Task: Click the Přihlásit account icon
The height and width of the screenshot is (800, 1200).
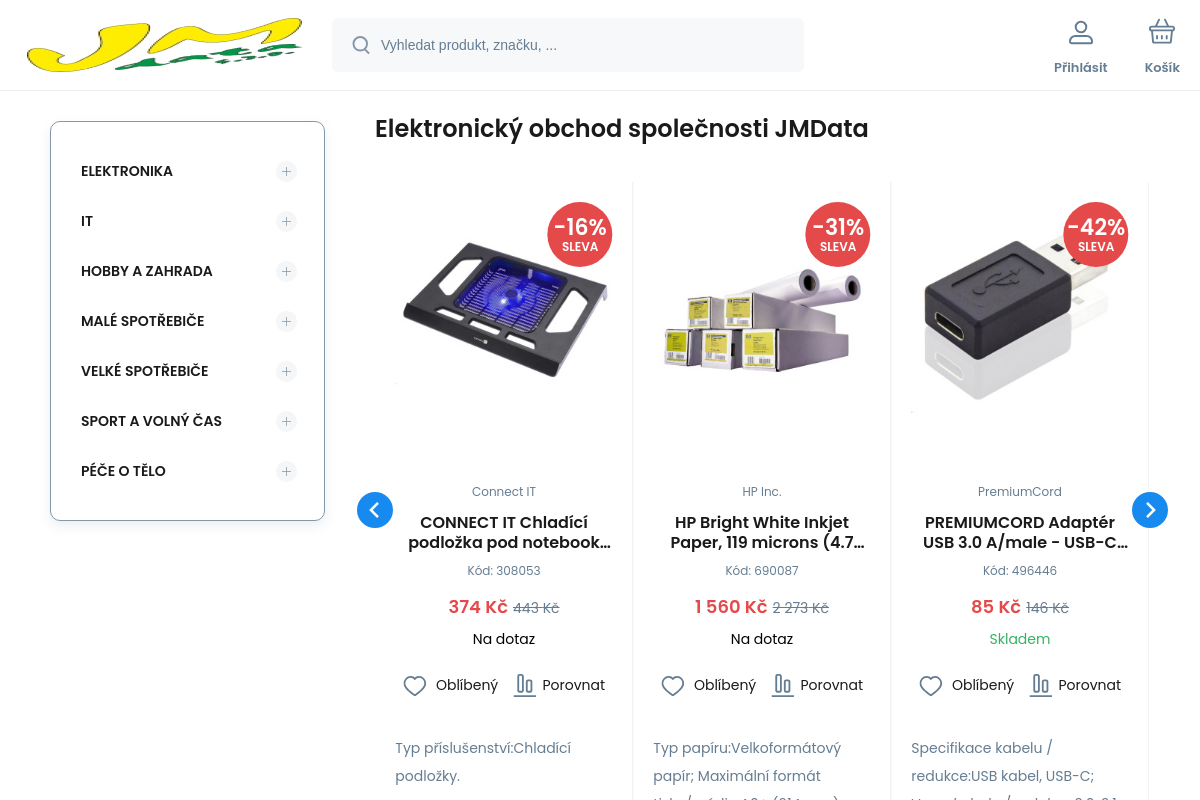Action: (x=1080, y=31)
